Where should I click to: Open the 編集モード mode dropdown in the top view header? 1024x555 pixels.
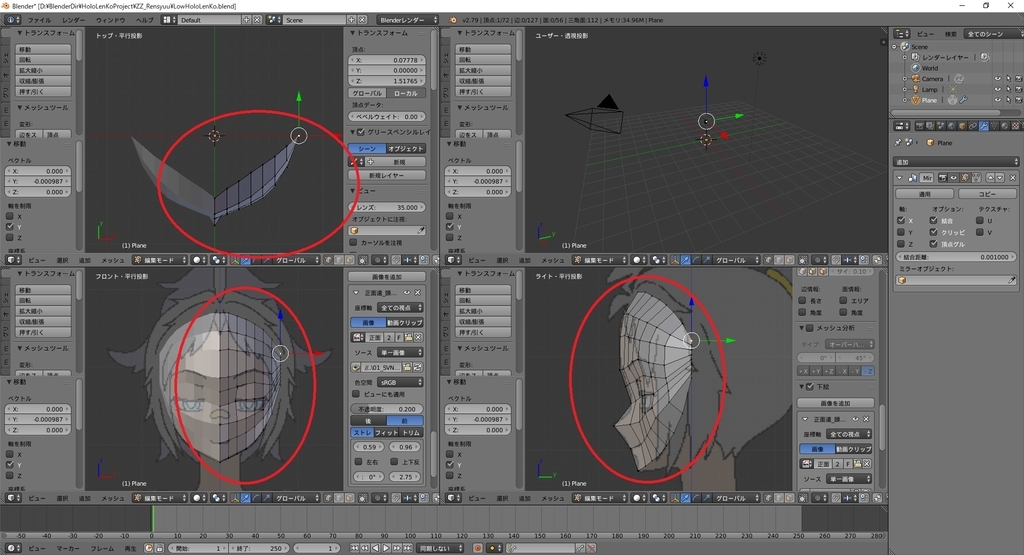pos(161,260)
